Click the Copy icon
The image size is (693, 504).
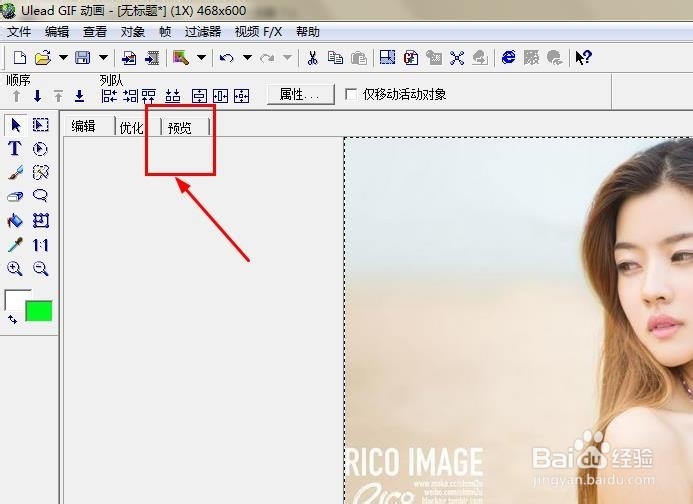coord(335,58)
